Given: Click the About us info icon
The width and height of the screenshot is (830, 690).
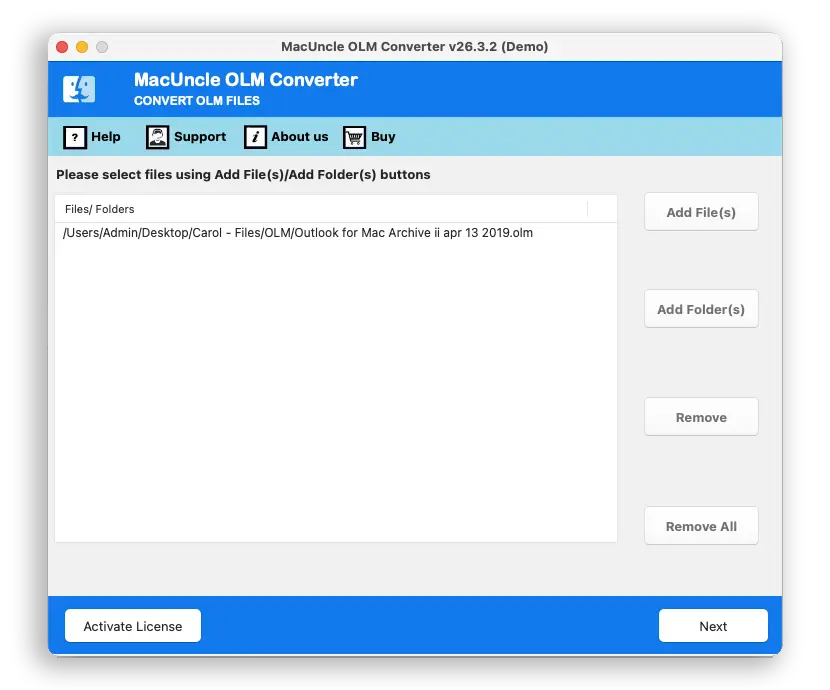Looking at the screenshot, I should [255, 138].
